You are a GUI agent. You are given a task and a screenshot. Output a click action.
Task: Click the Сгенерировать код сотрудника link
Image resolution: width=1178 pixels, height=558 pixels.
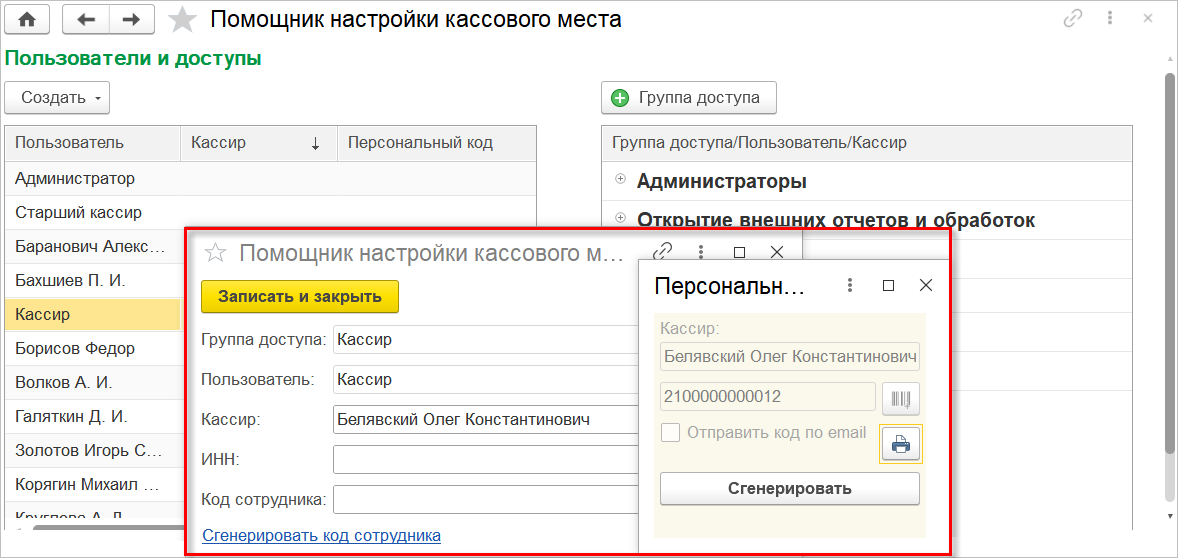(x=321, y=536)
